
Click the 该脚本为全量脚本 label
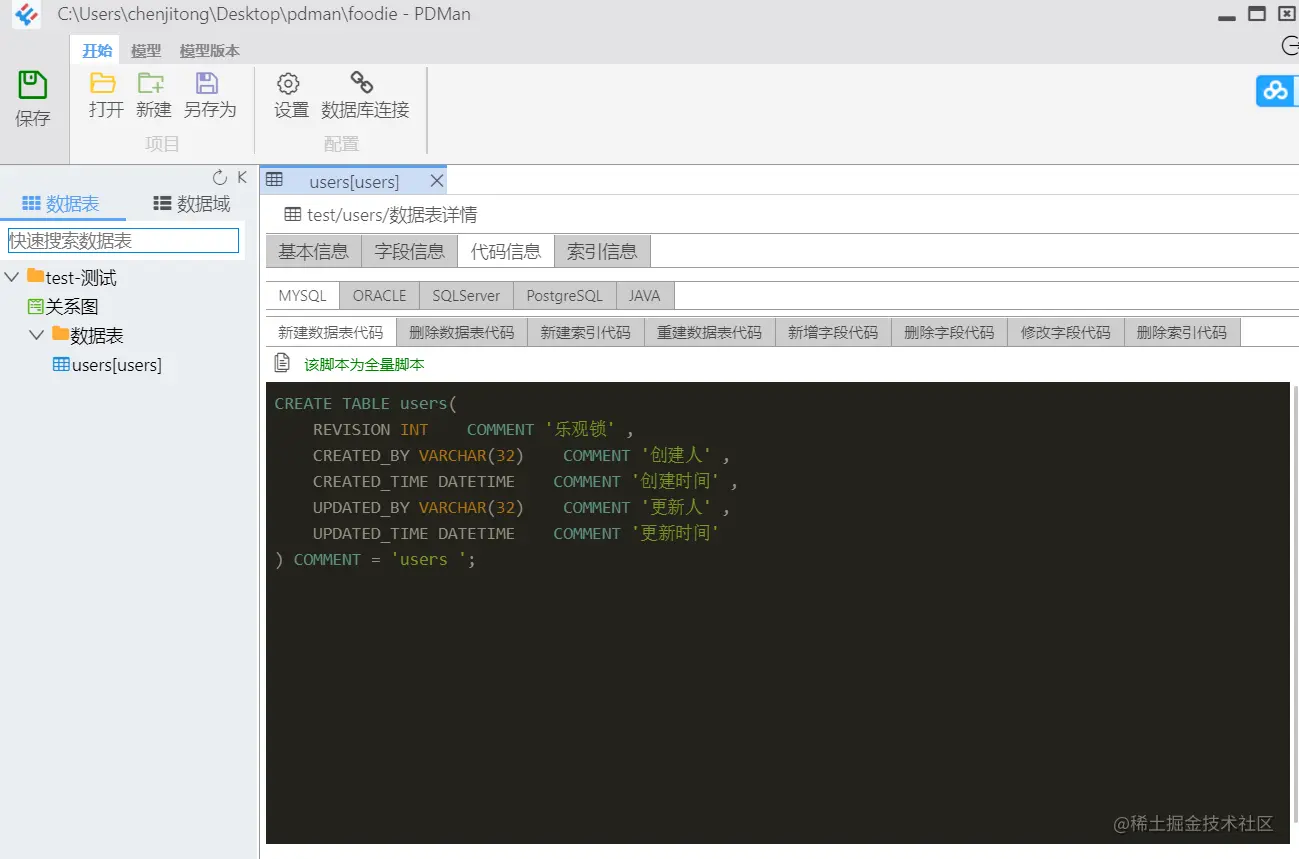point(364,364)
